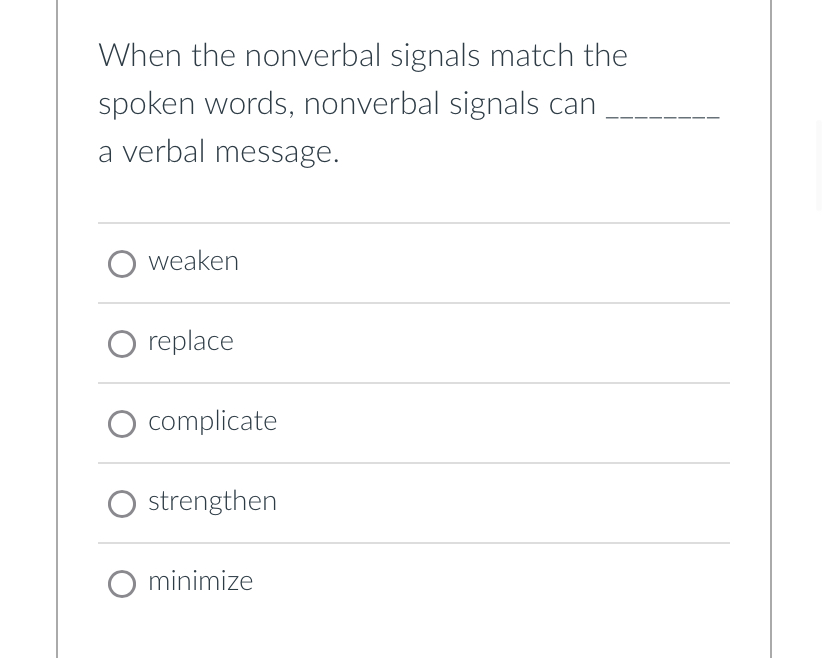Click the "complicate" option label text

[212, 422]
